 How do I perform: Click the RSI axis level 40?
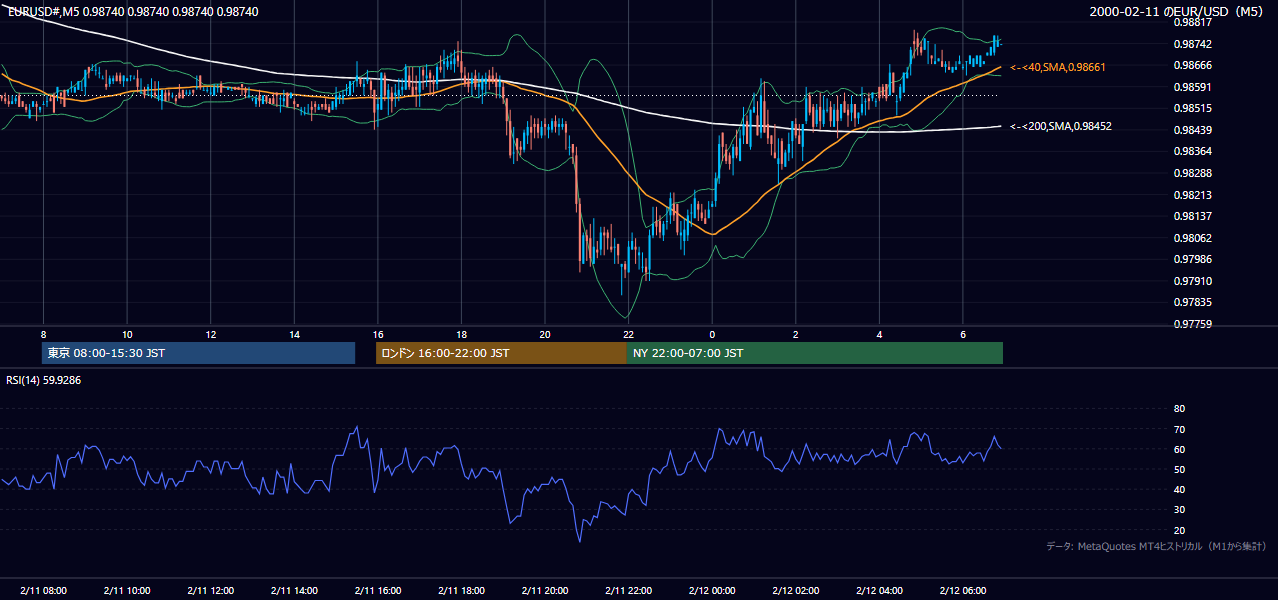[1179, 489]
